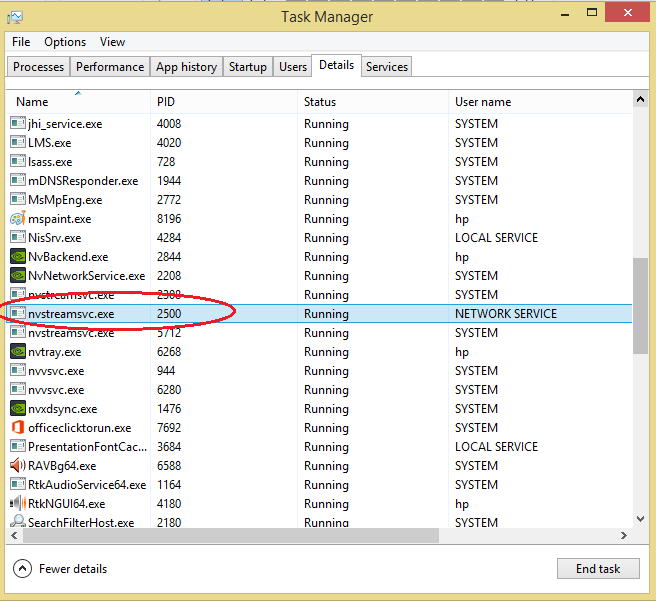Open the Startup tab
Screen dimensions: 656x601
pos(247,67)
